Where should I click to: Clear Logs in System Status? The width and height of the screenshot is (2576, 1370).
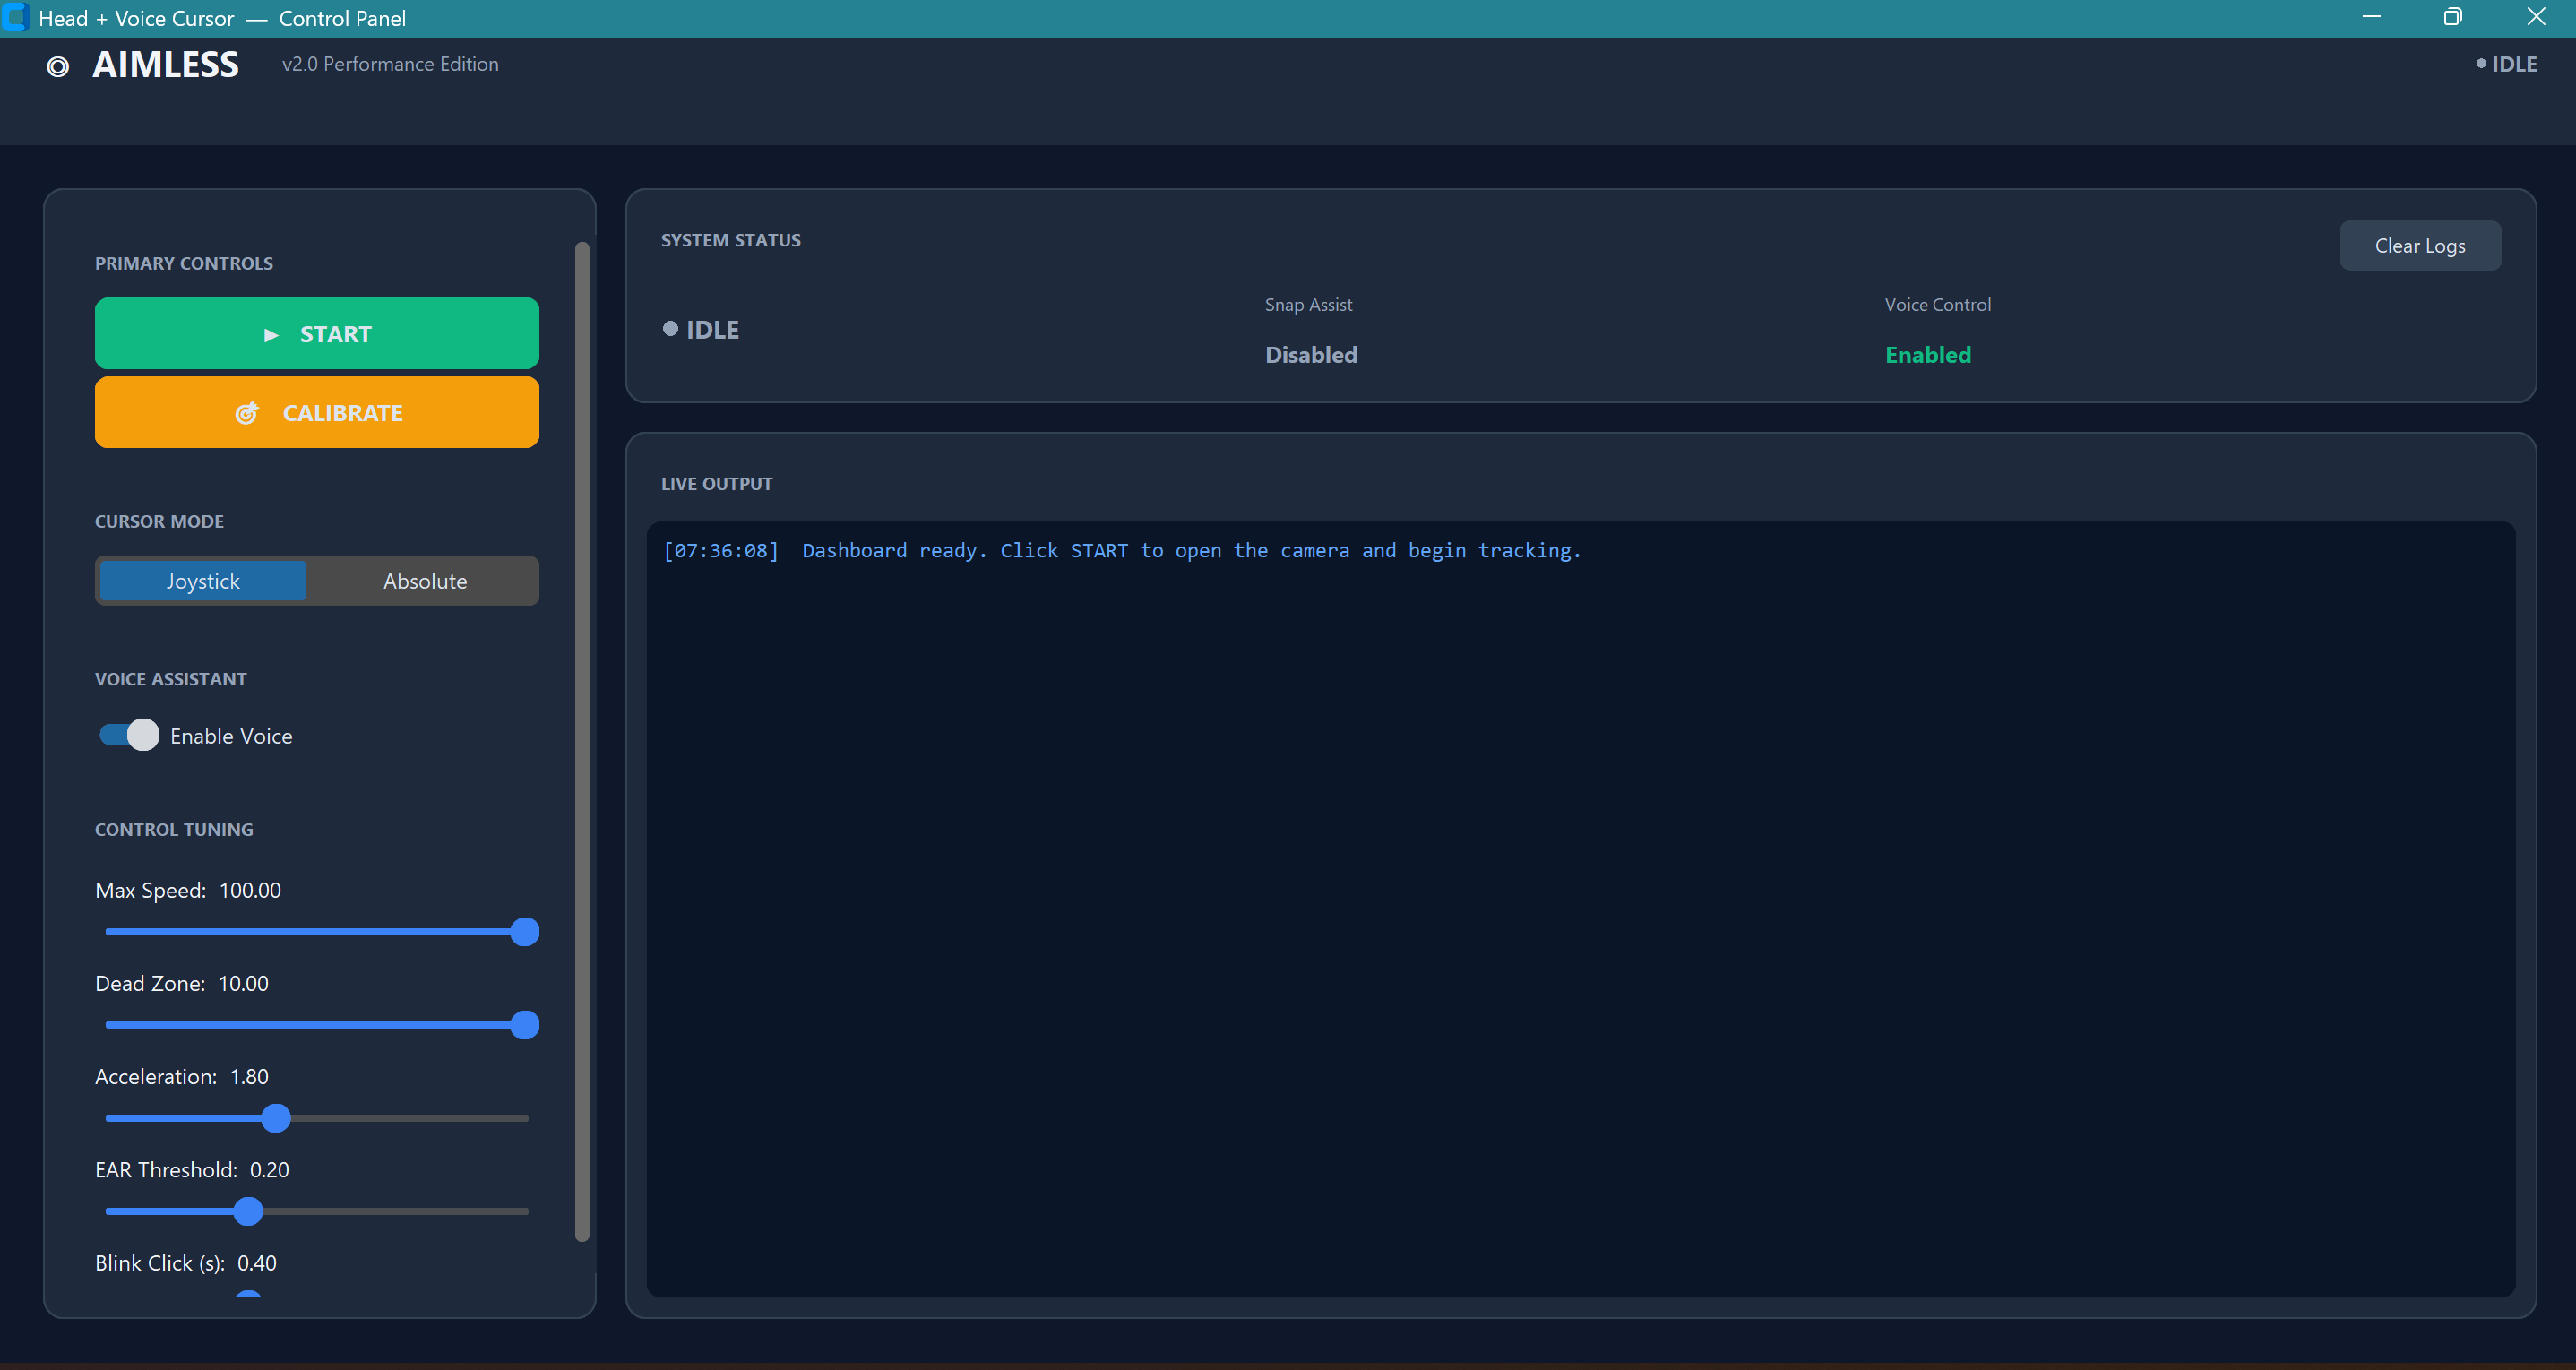[2419, 246]
